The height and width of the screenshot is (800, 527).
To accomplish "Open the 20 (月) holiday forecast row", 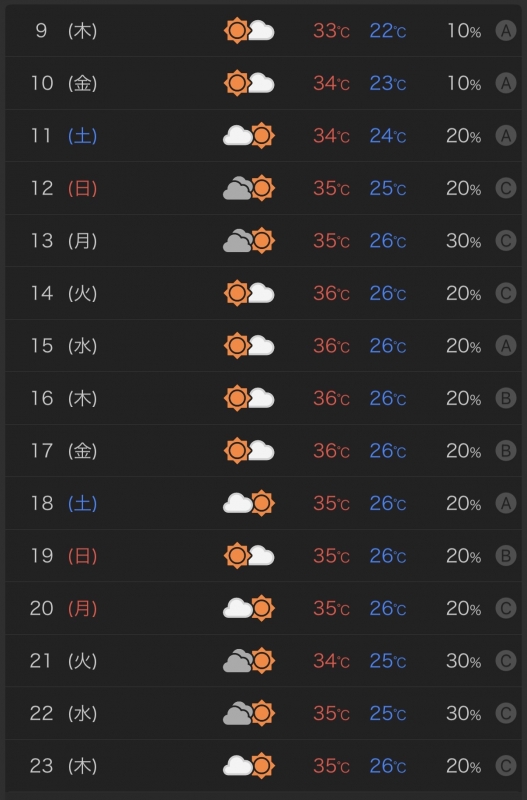I will [x=263, y=608].
